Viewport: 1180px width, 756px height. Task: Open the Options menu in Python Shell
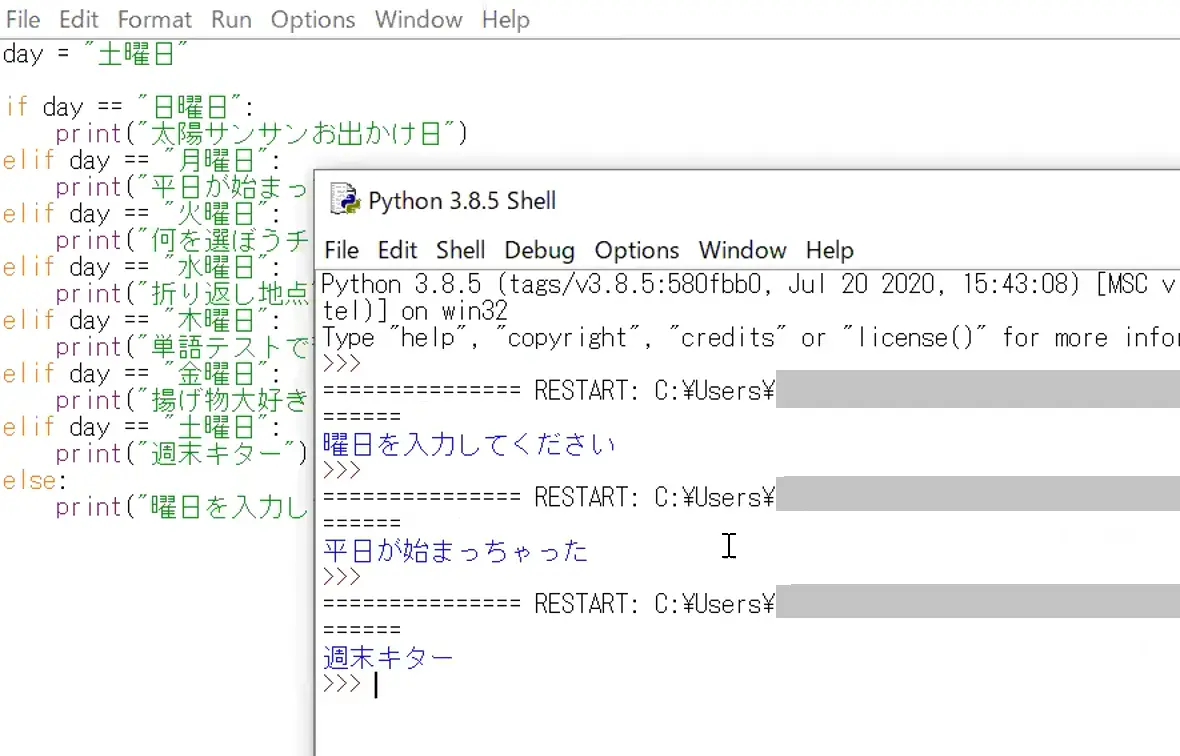[636, 250]
